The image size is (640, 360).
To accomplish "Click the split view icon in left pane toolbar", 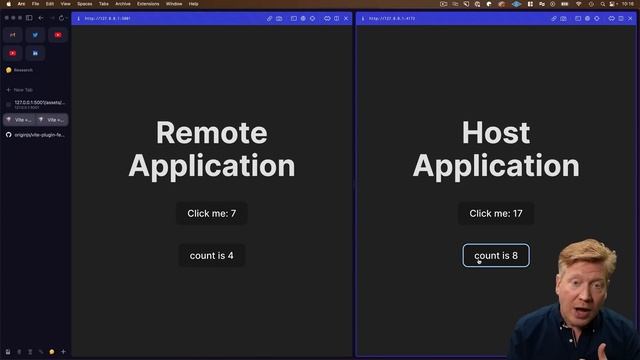I will point(336,18).
